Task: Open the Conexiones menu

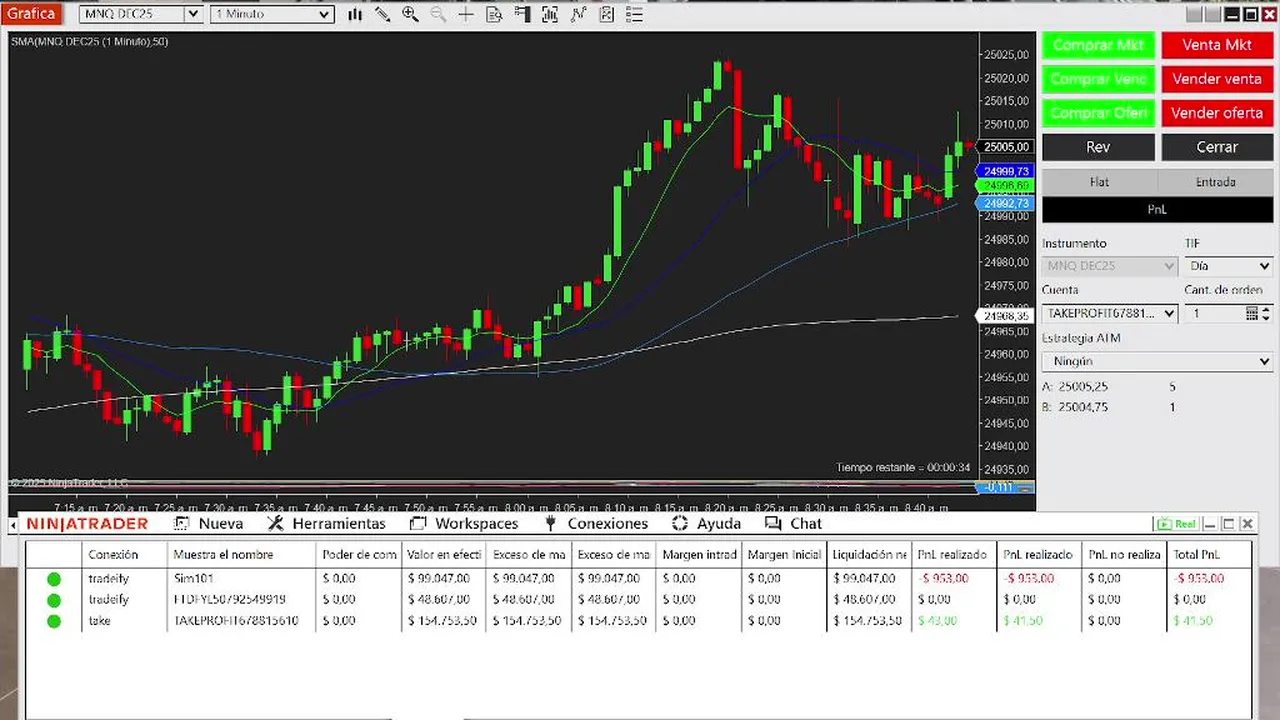Action: pyautogui.click(x=595, y=523)
